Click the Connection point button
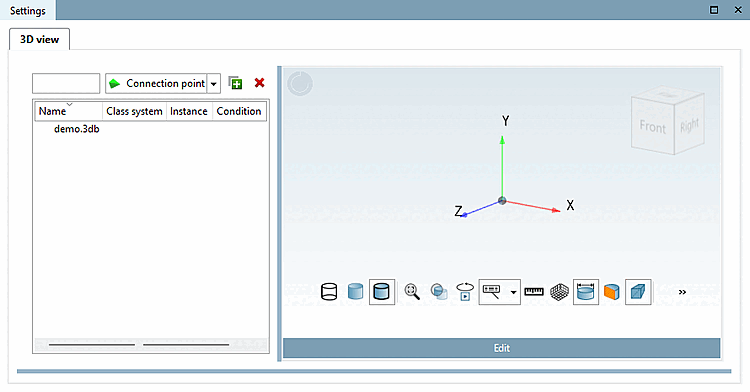This screenshot has height=392, width=750. point(156,84)
